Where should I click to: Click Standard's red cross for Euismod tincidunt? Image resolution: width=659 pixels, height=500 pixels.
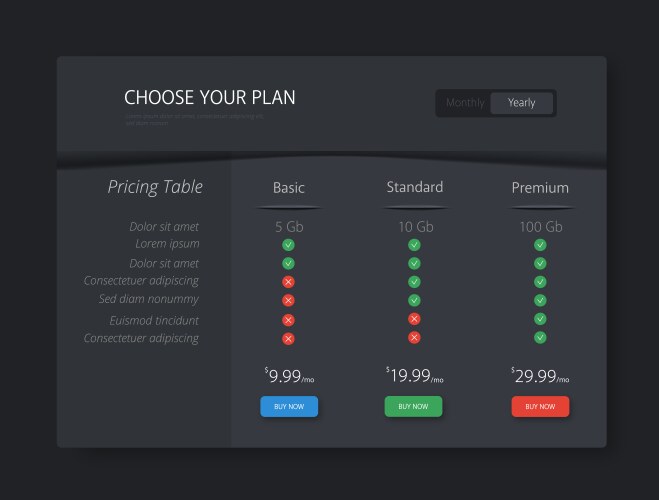pyautogui.click(x=414, y=319)
